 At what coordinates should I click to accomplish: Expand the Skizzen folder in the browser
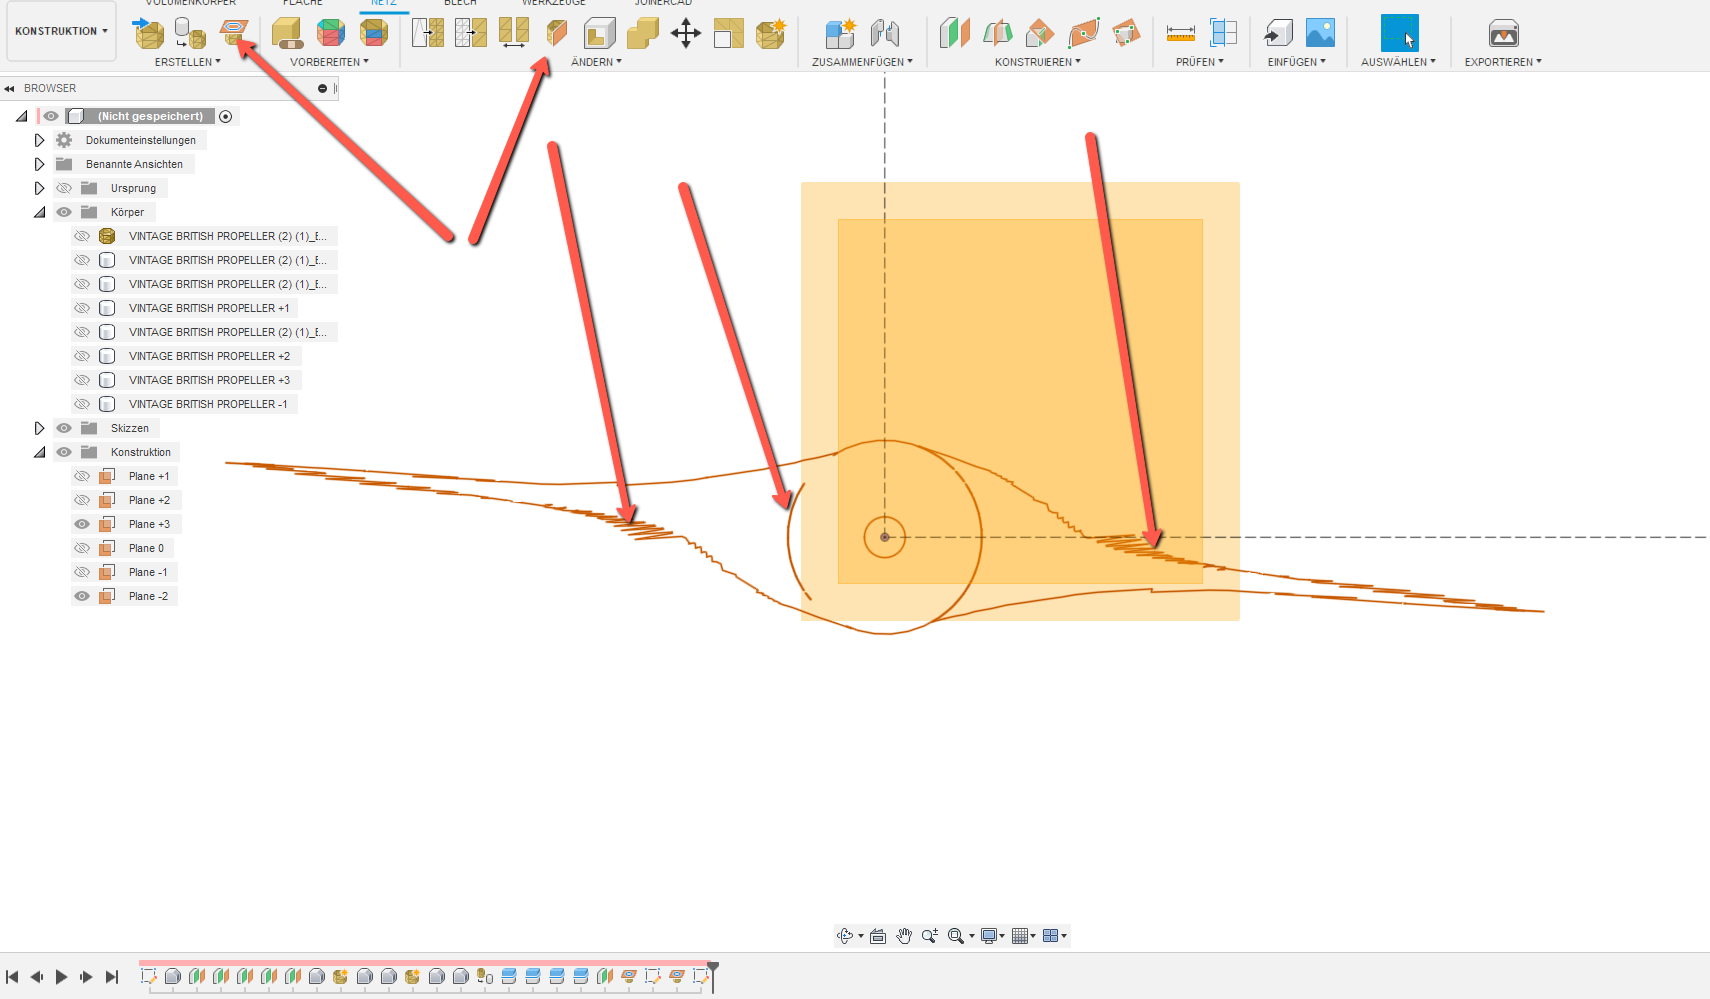(40, 427)
